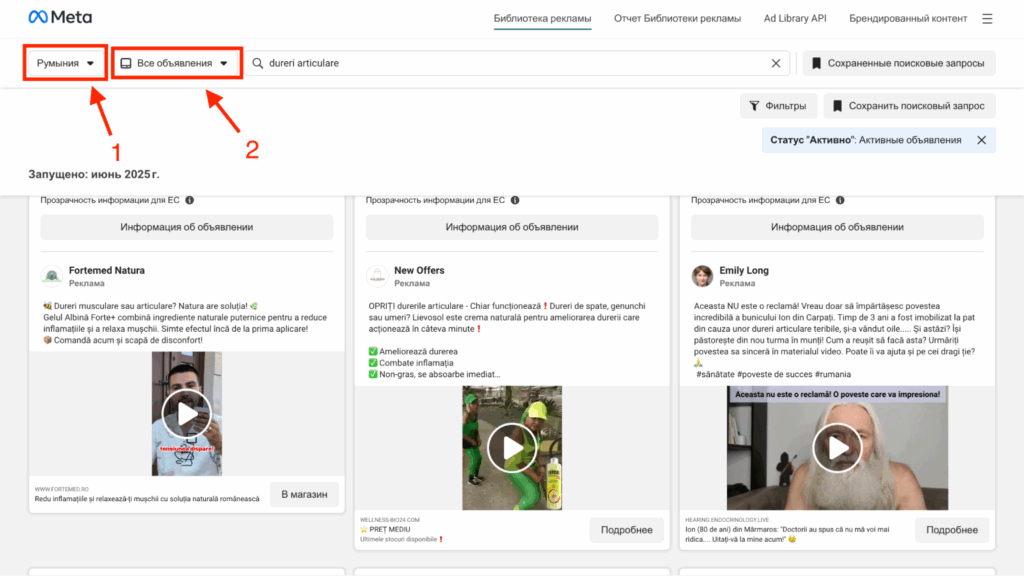The height and width of the screenshot is (576, 1024).
Task: Open the Fortemed Natura page name
Action: (106, 270)
